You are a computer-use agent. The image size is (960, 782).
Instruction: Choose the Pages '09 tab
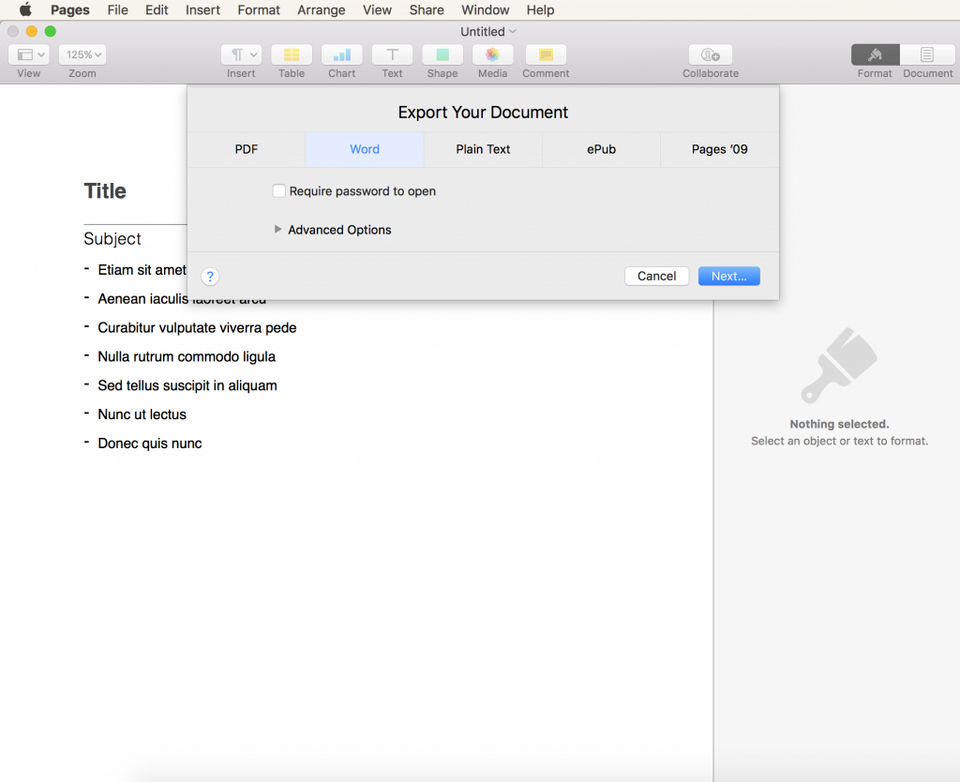pos(719,149)
